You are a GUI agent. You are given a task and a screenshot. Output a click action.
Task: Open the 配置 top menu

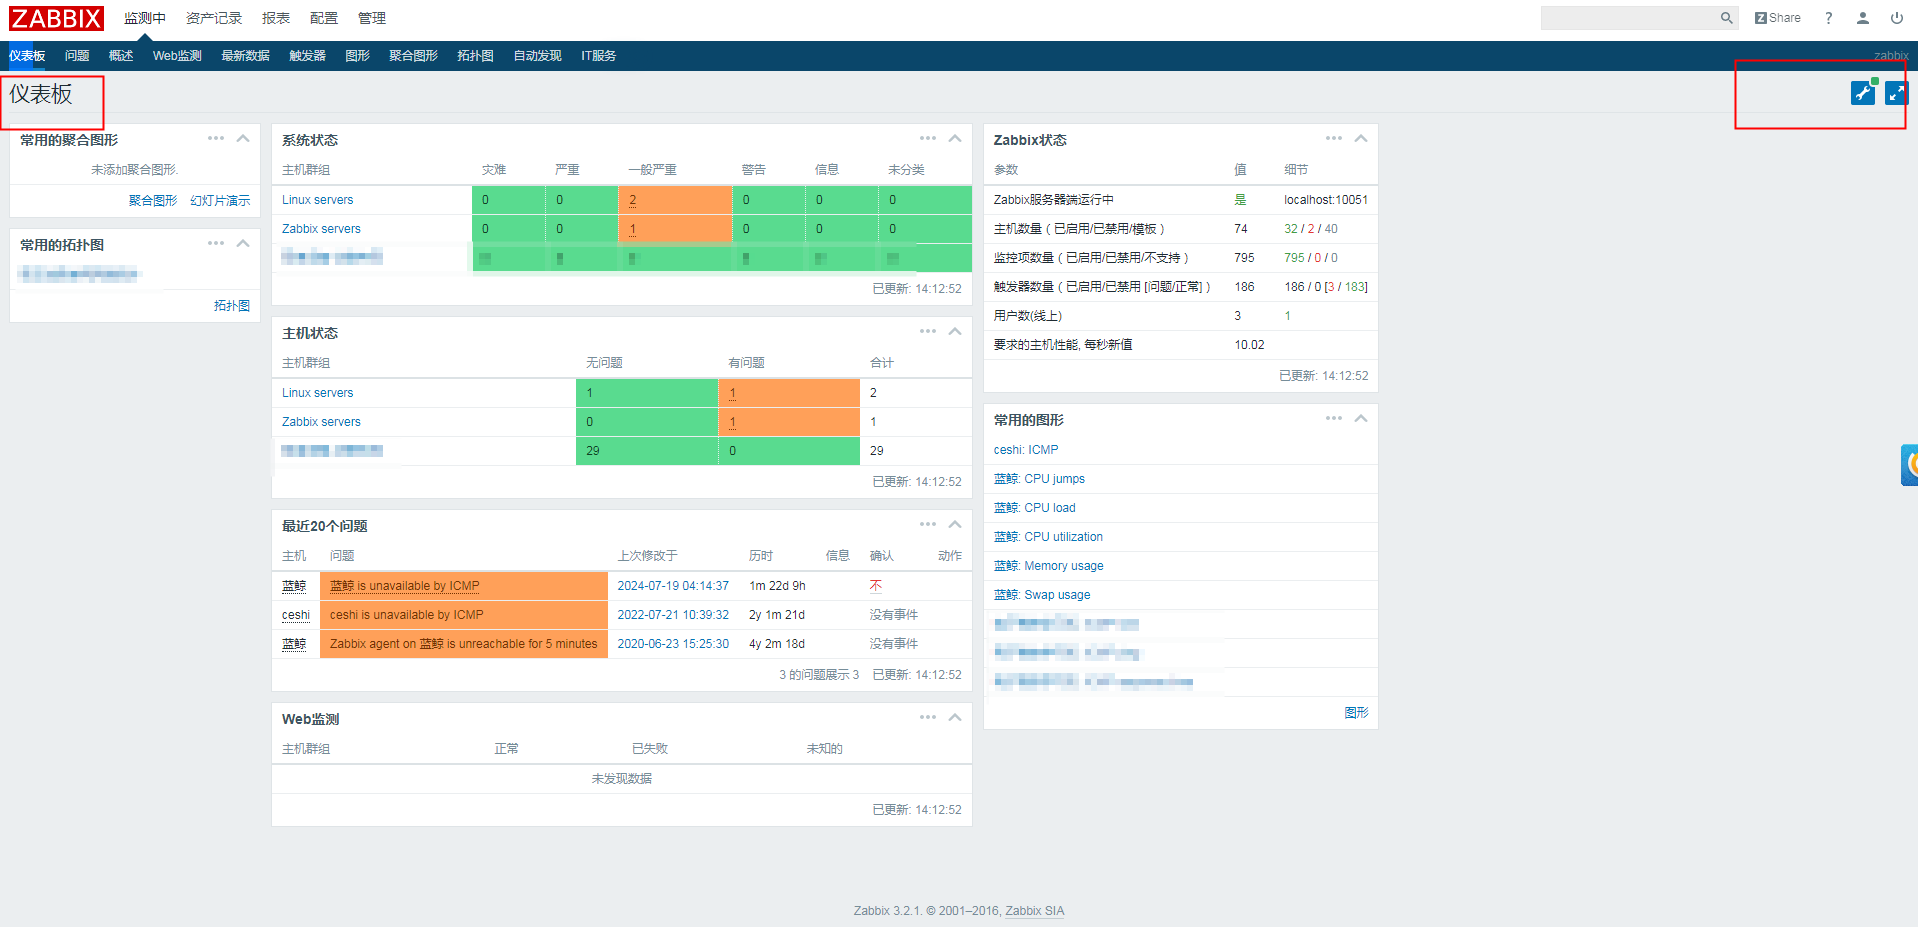[324, 18]
